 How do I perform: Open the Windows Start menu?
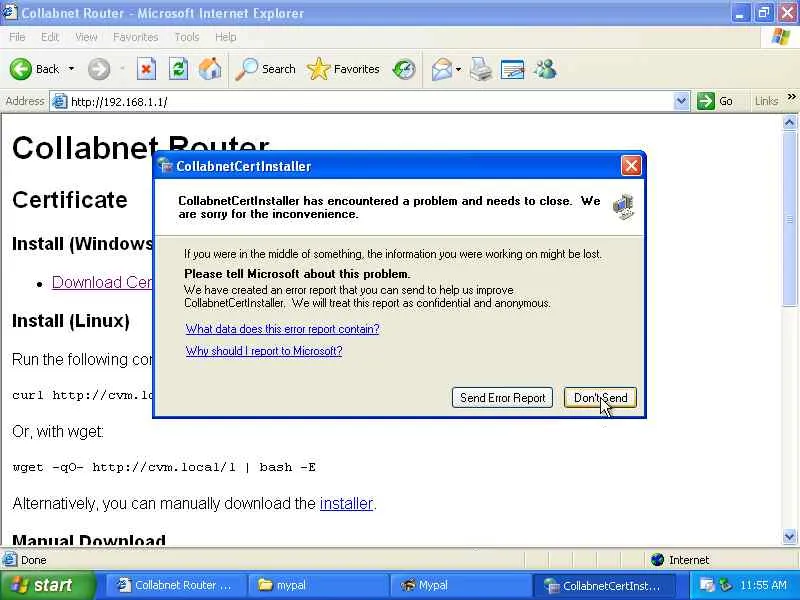(x=47, y=585)
